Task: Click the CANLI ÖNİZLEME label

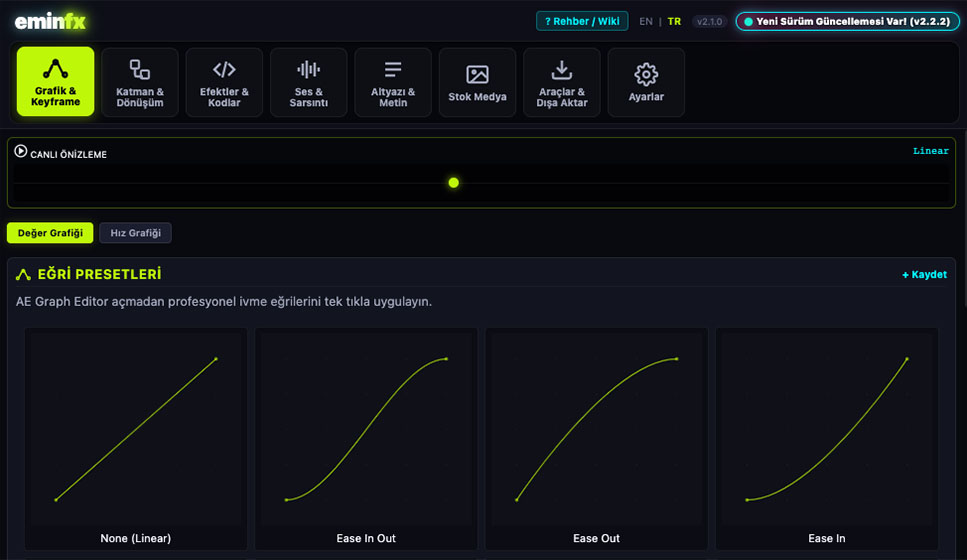Action: point(68,154)
